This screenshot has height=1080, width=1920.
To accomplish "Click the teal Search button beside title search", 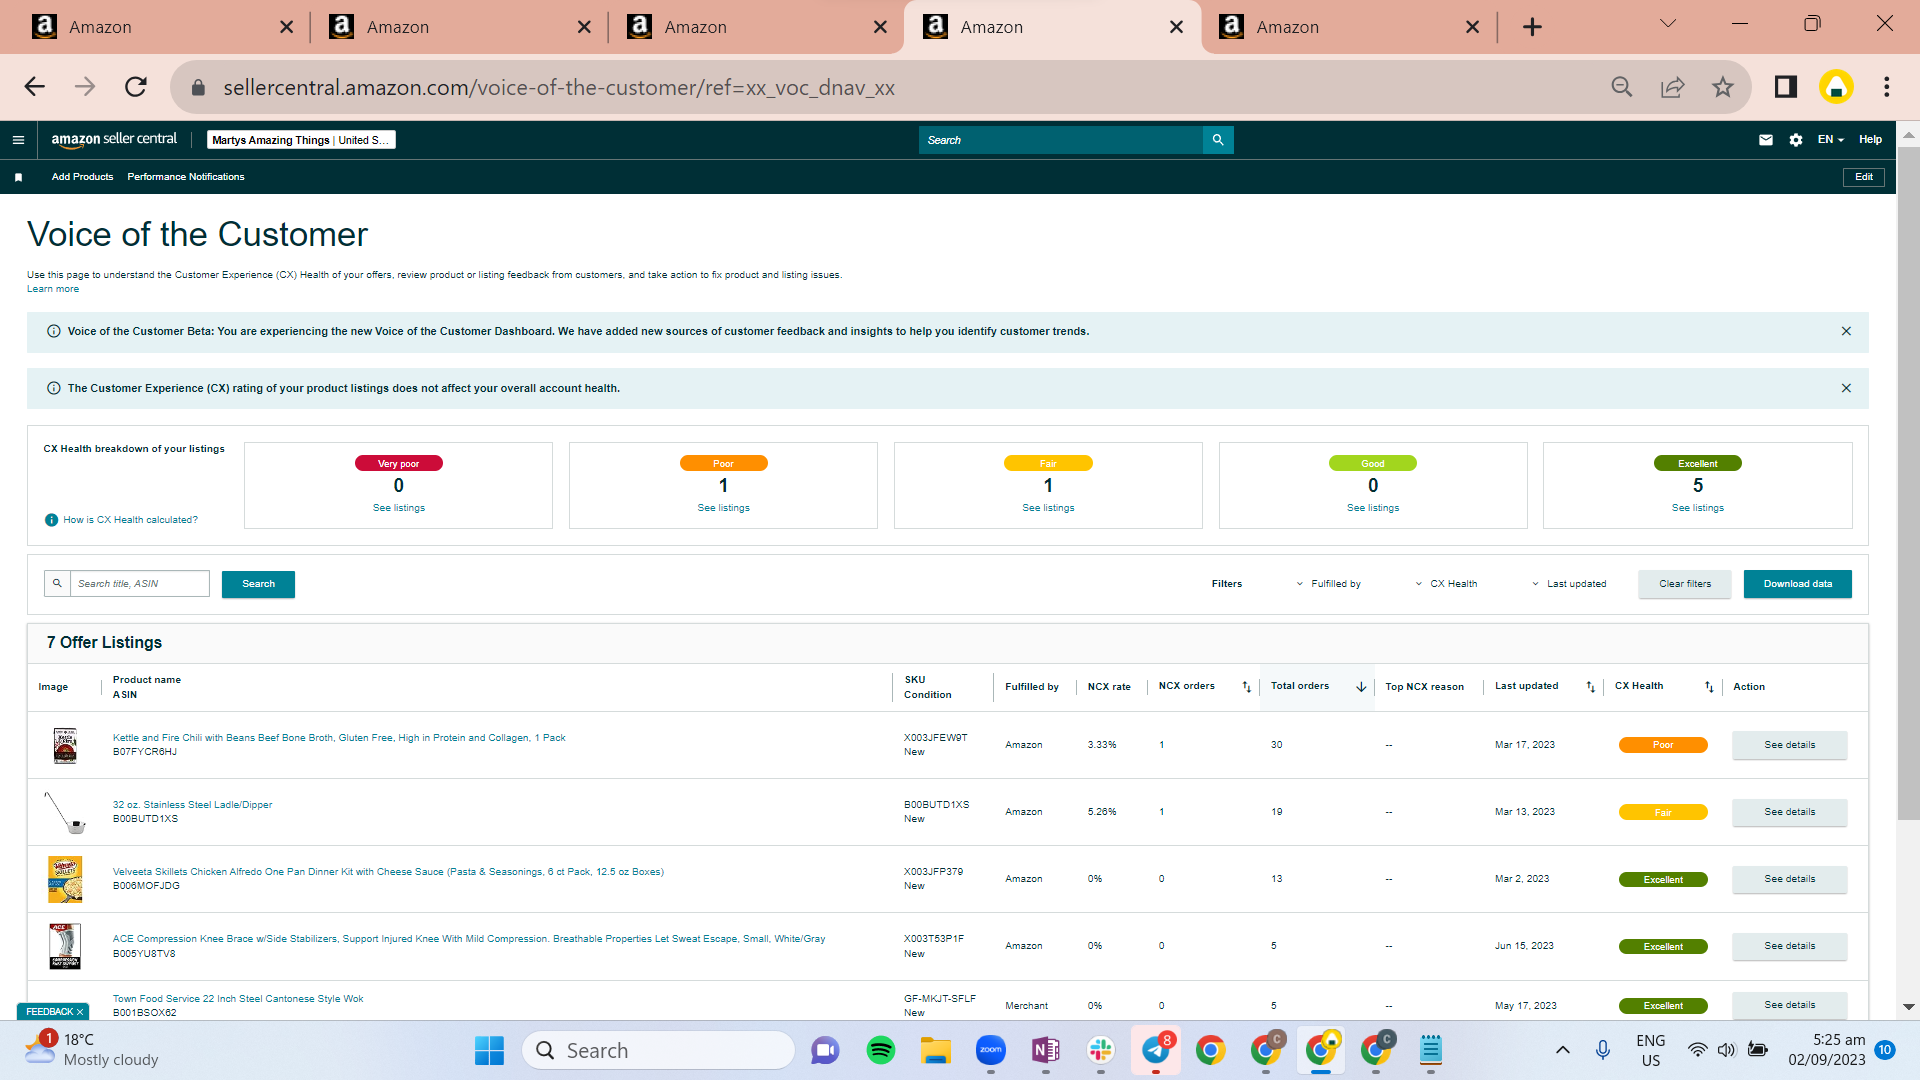I will coord(258,584).
